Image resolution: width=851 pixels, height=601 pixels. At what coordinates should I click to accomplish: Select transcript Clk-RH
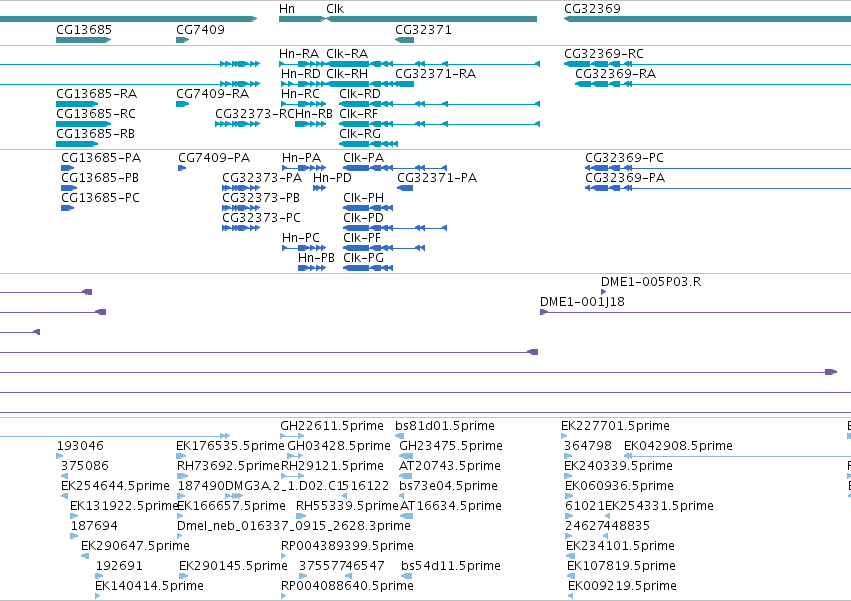[347, 73]
